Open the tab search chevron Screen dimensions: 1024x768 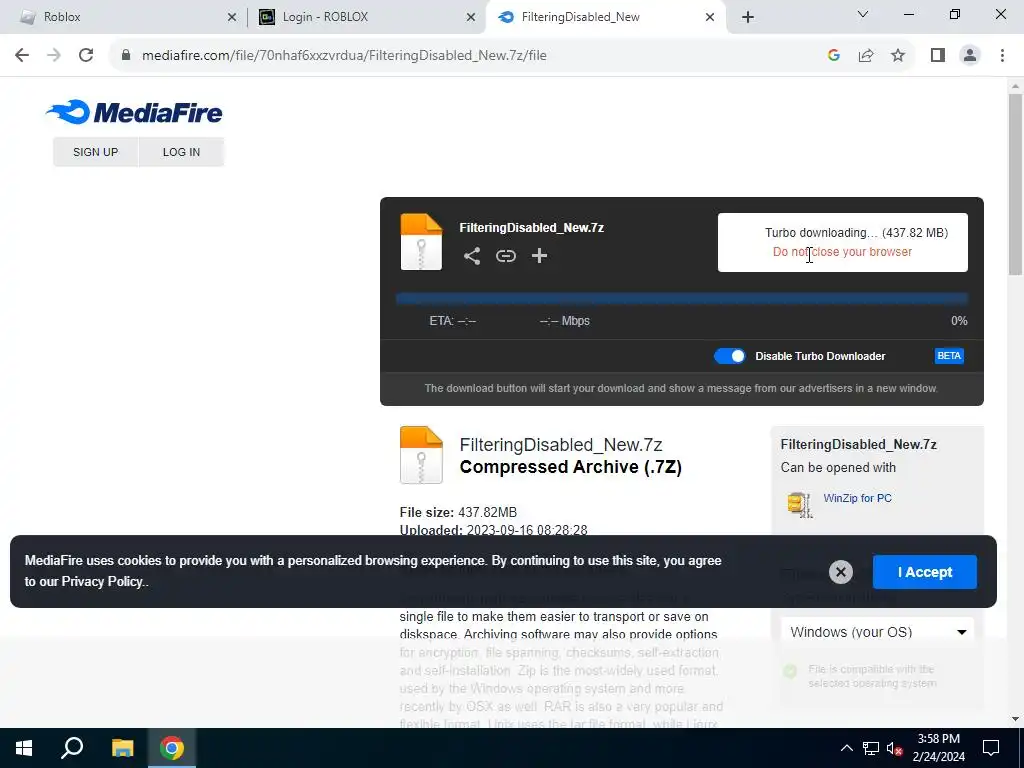(x=863, y=14)
